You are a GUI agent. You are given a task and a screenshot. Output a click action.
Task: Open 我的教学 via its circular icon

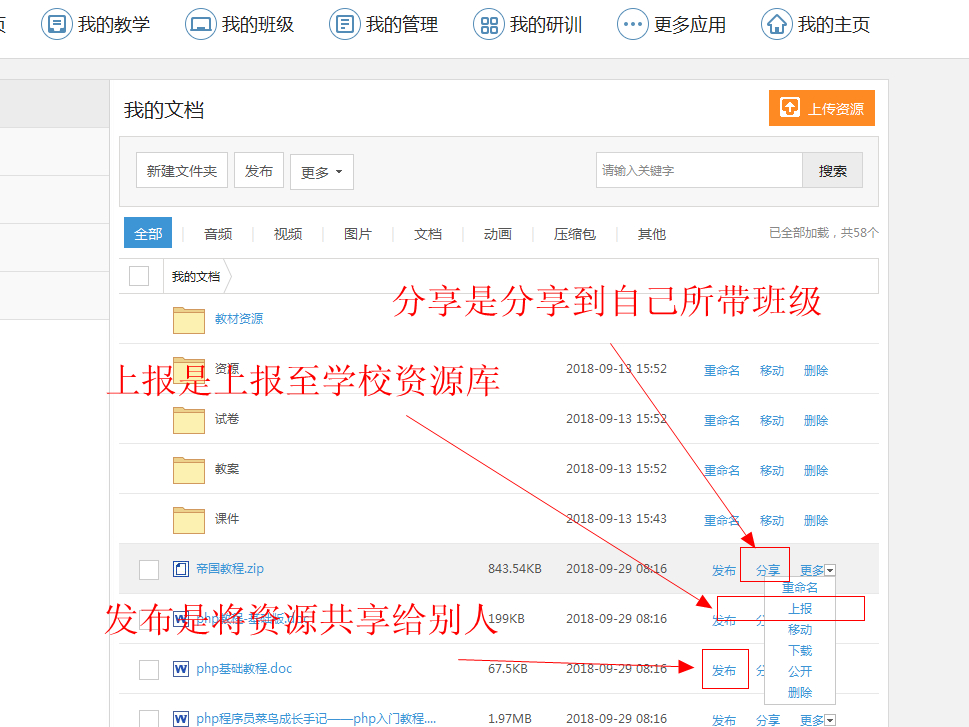point(55,24)
